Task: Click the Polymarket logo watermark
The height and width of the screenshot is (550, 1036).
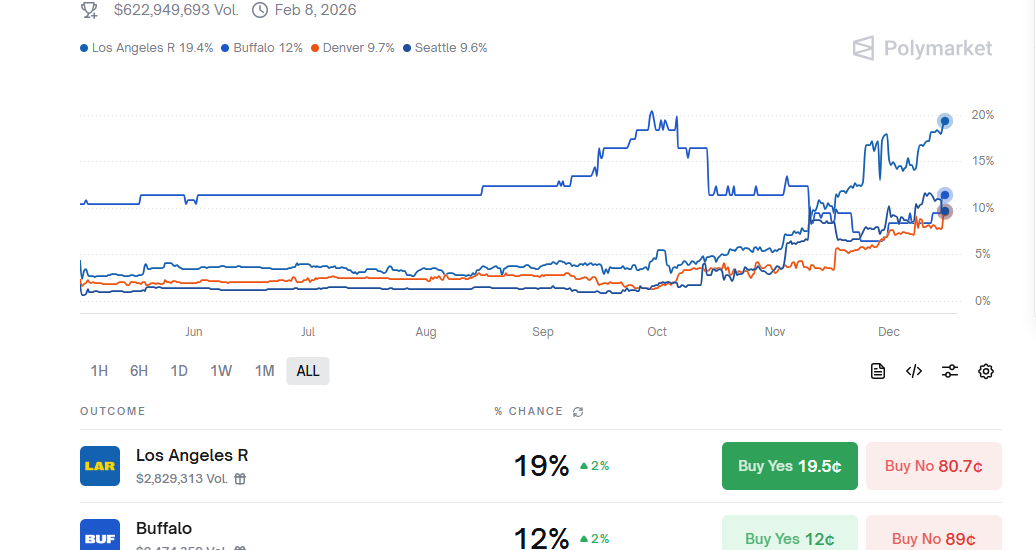Action: point(922,48)
